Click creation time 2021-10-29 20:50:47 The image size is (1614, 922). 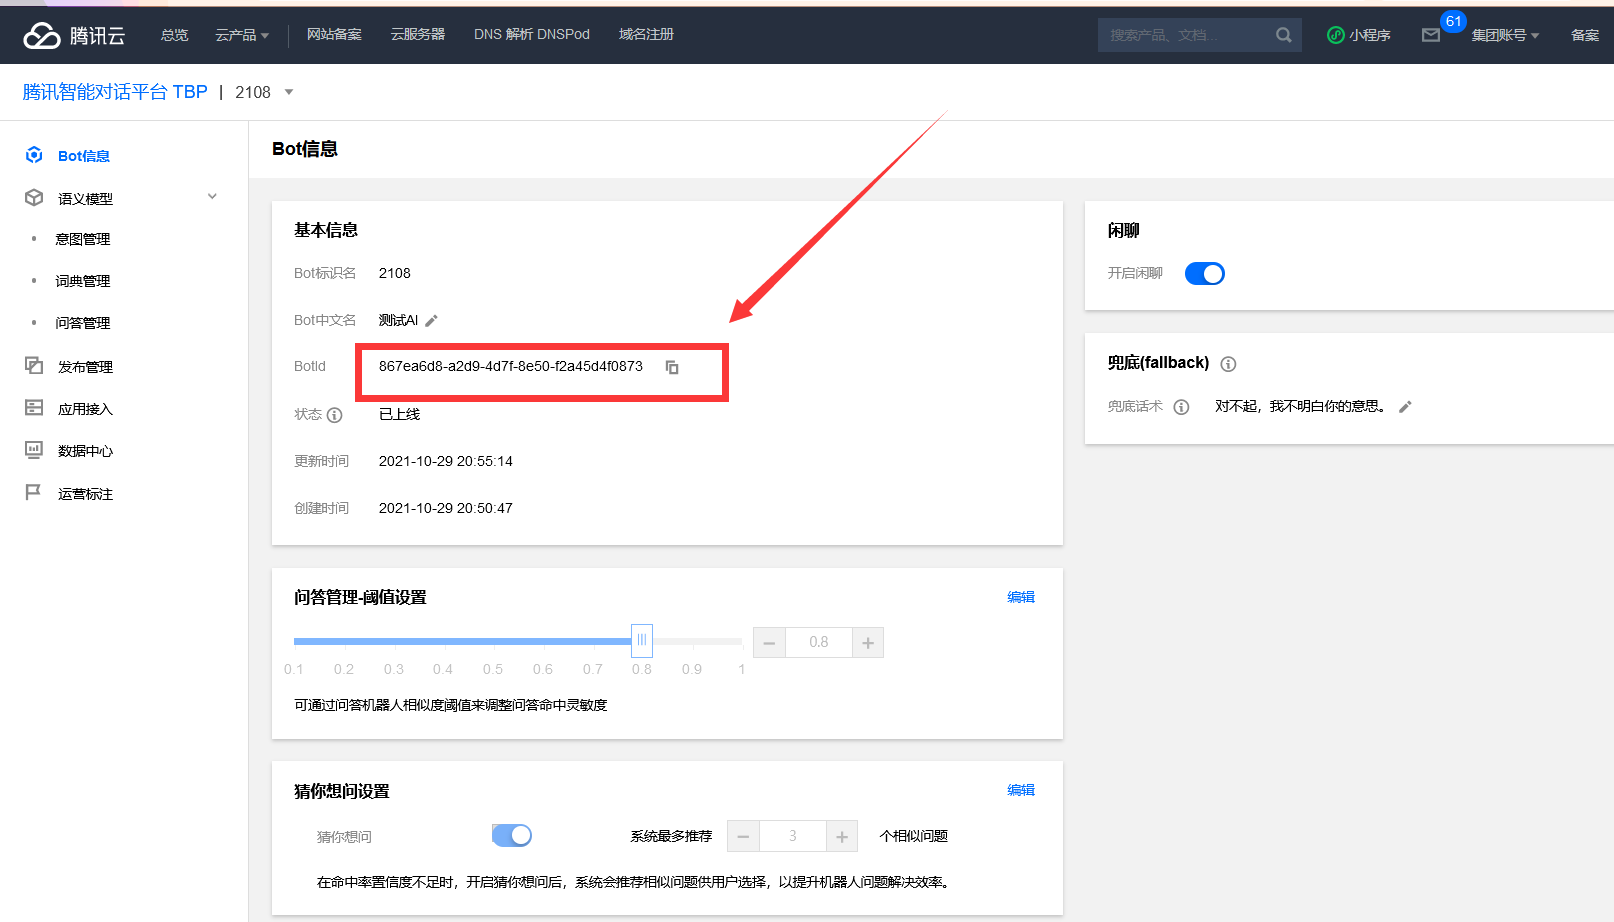(x=446, y=508)
